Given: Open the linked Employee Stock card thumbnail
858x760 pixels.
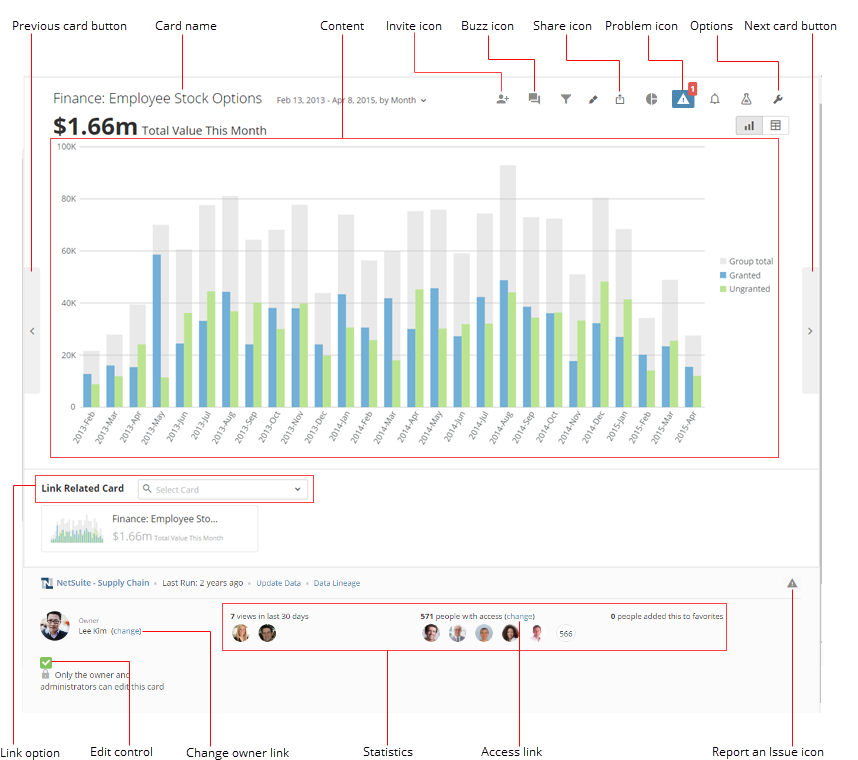Looking at the screenshot, I should pyautogui.click(x=149, y=528).
